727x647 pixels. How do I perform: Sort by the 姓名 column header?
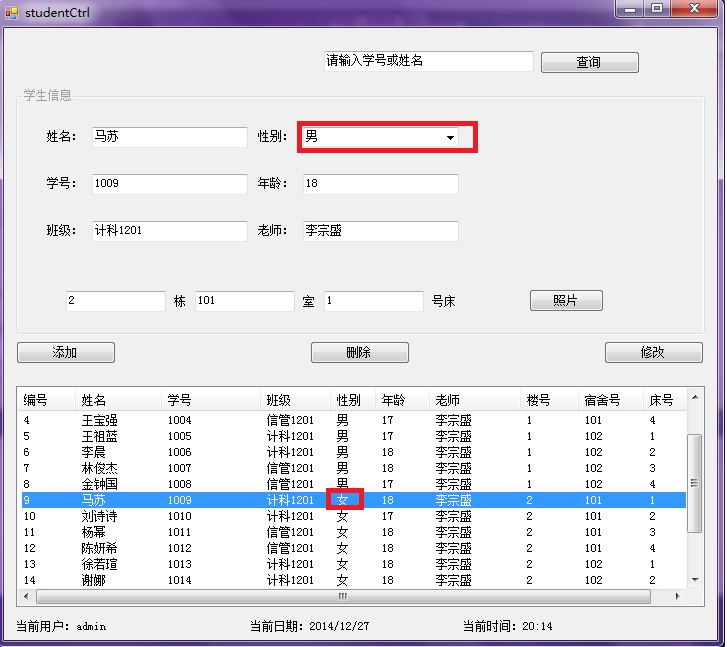point(118,400)
